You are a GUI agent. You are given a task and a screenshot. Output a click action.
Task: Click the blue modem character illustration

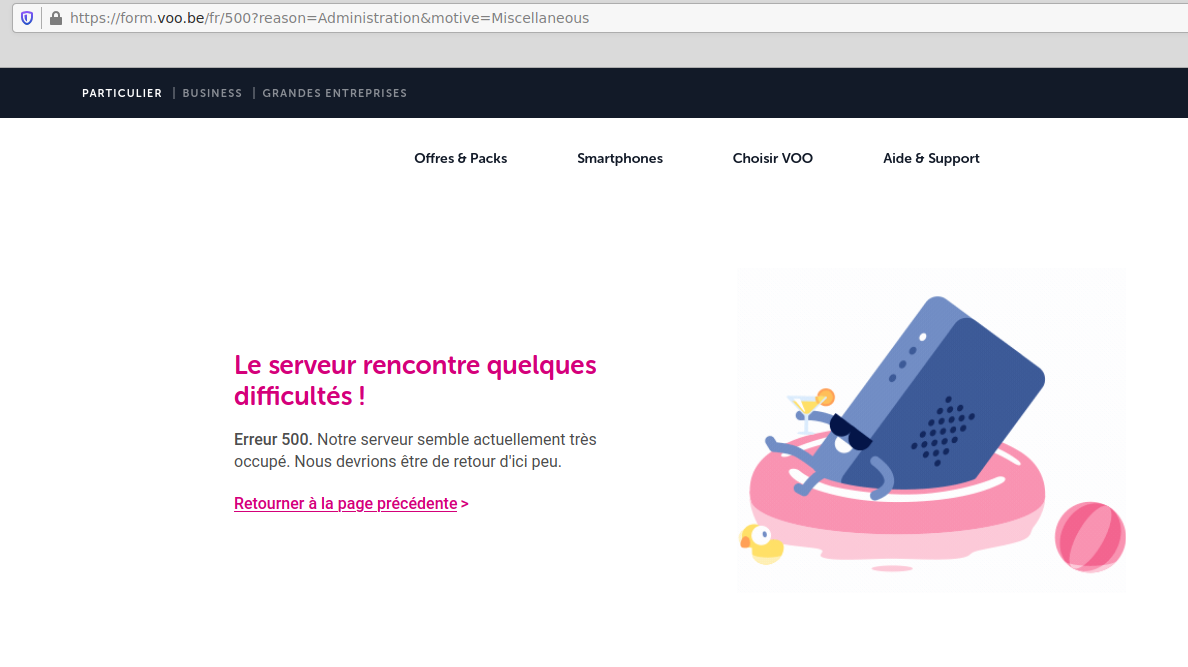960,380
